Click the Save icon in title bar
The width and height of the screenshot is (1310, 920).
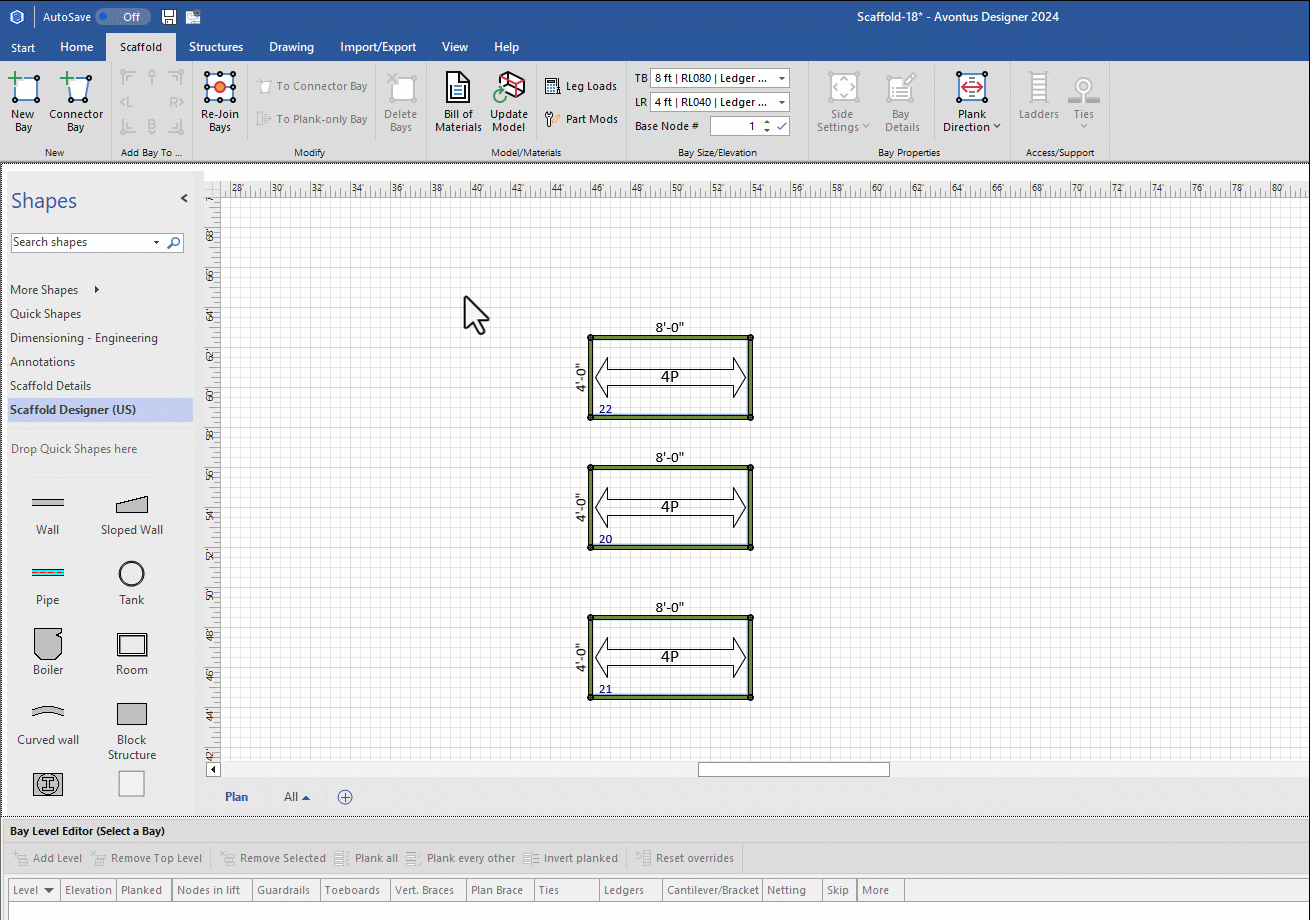[169, 17]
